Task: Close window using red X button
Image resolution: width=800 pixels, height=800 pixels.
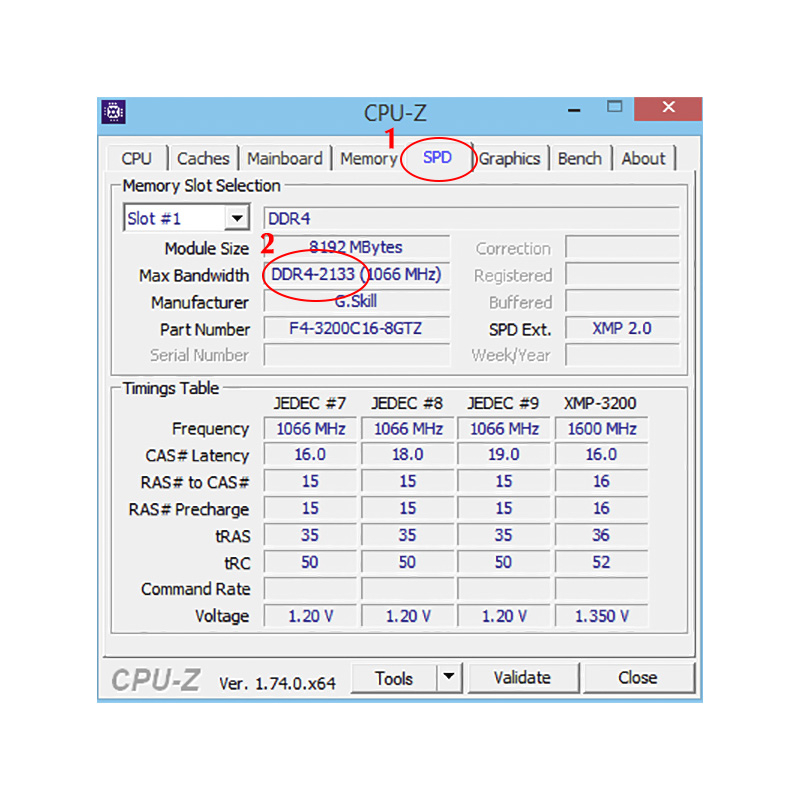Action: point(668,108)
